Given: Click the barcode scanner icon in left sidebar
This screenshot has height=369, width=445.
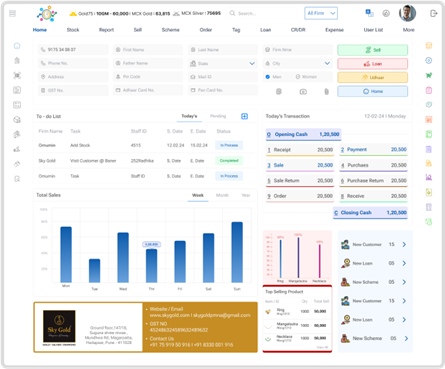Looking at the screenshot, I should click(17, 75).
